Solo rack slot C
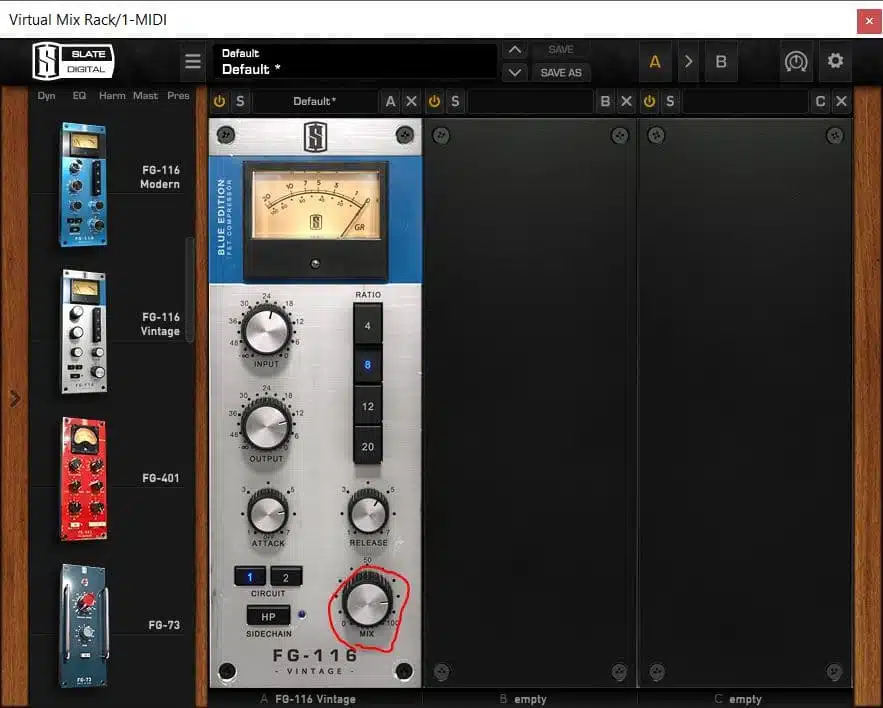Viewport: 883px width, 708px height. pyautogui.click(x=670, y=101)
